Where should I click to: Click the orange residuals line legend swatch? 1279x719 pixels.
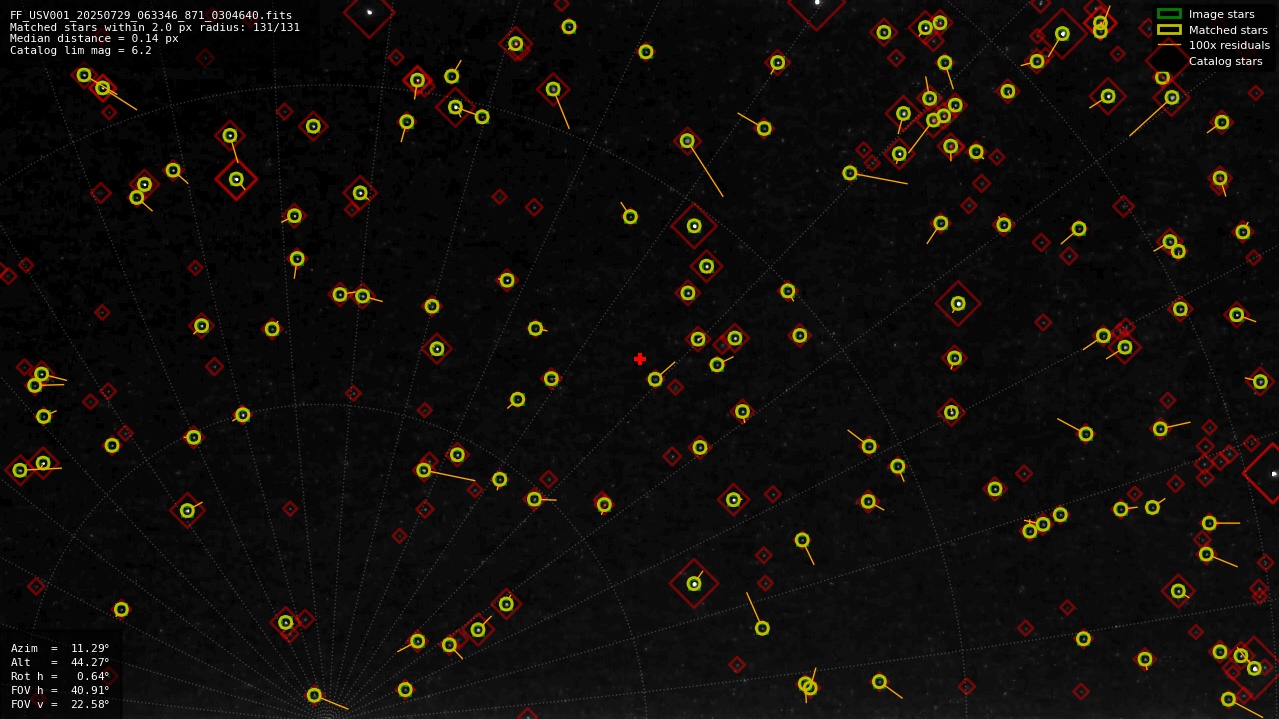(1169, 45)
